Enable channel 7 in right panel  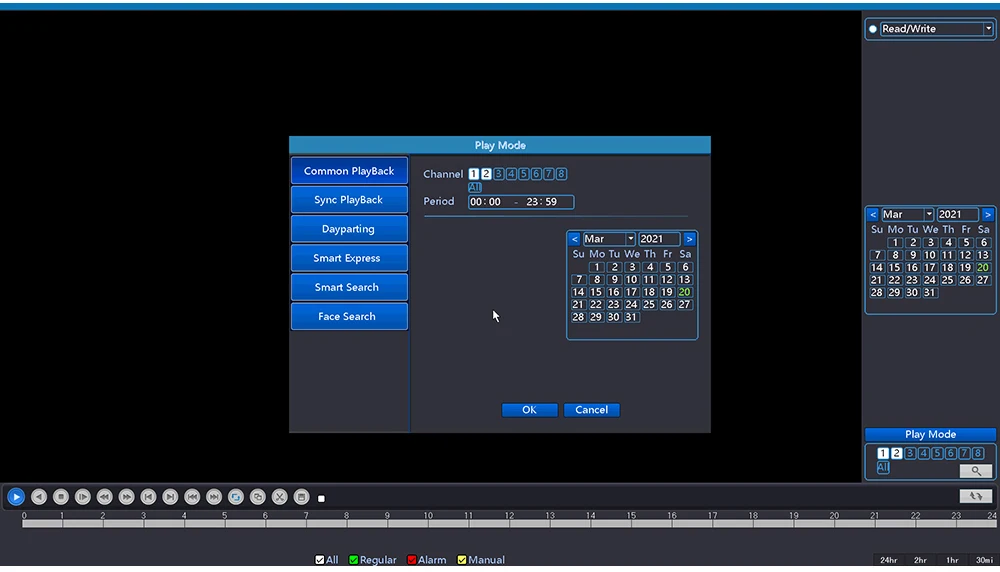[x=964, y=453]
